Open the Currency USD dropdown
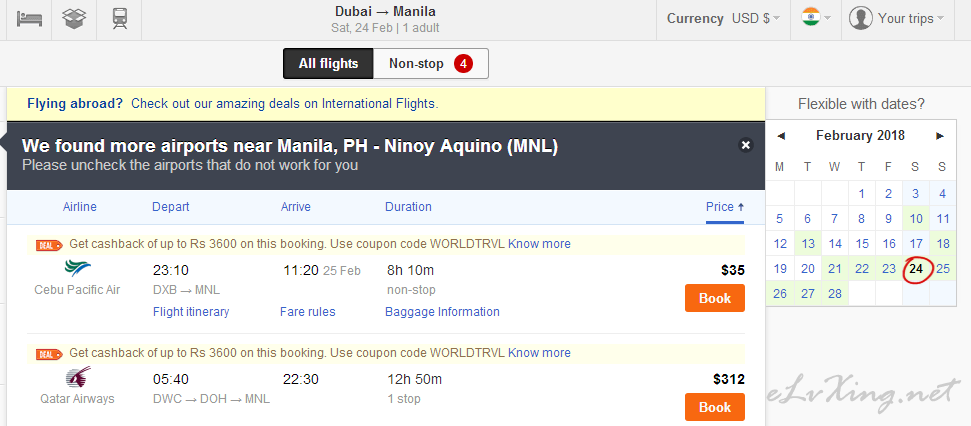Viewport: 971px width, 426px height. click(723, 19)
